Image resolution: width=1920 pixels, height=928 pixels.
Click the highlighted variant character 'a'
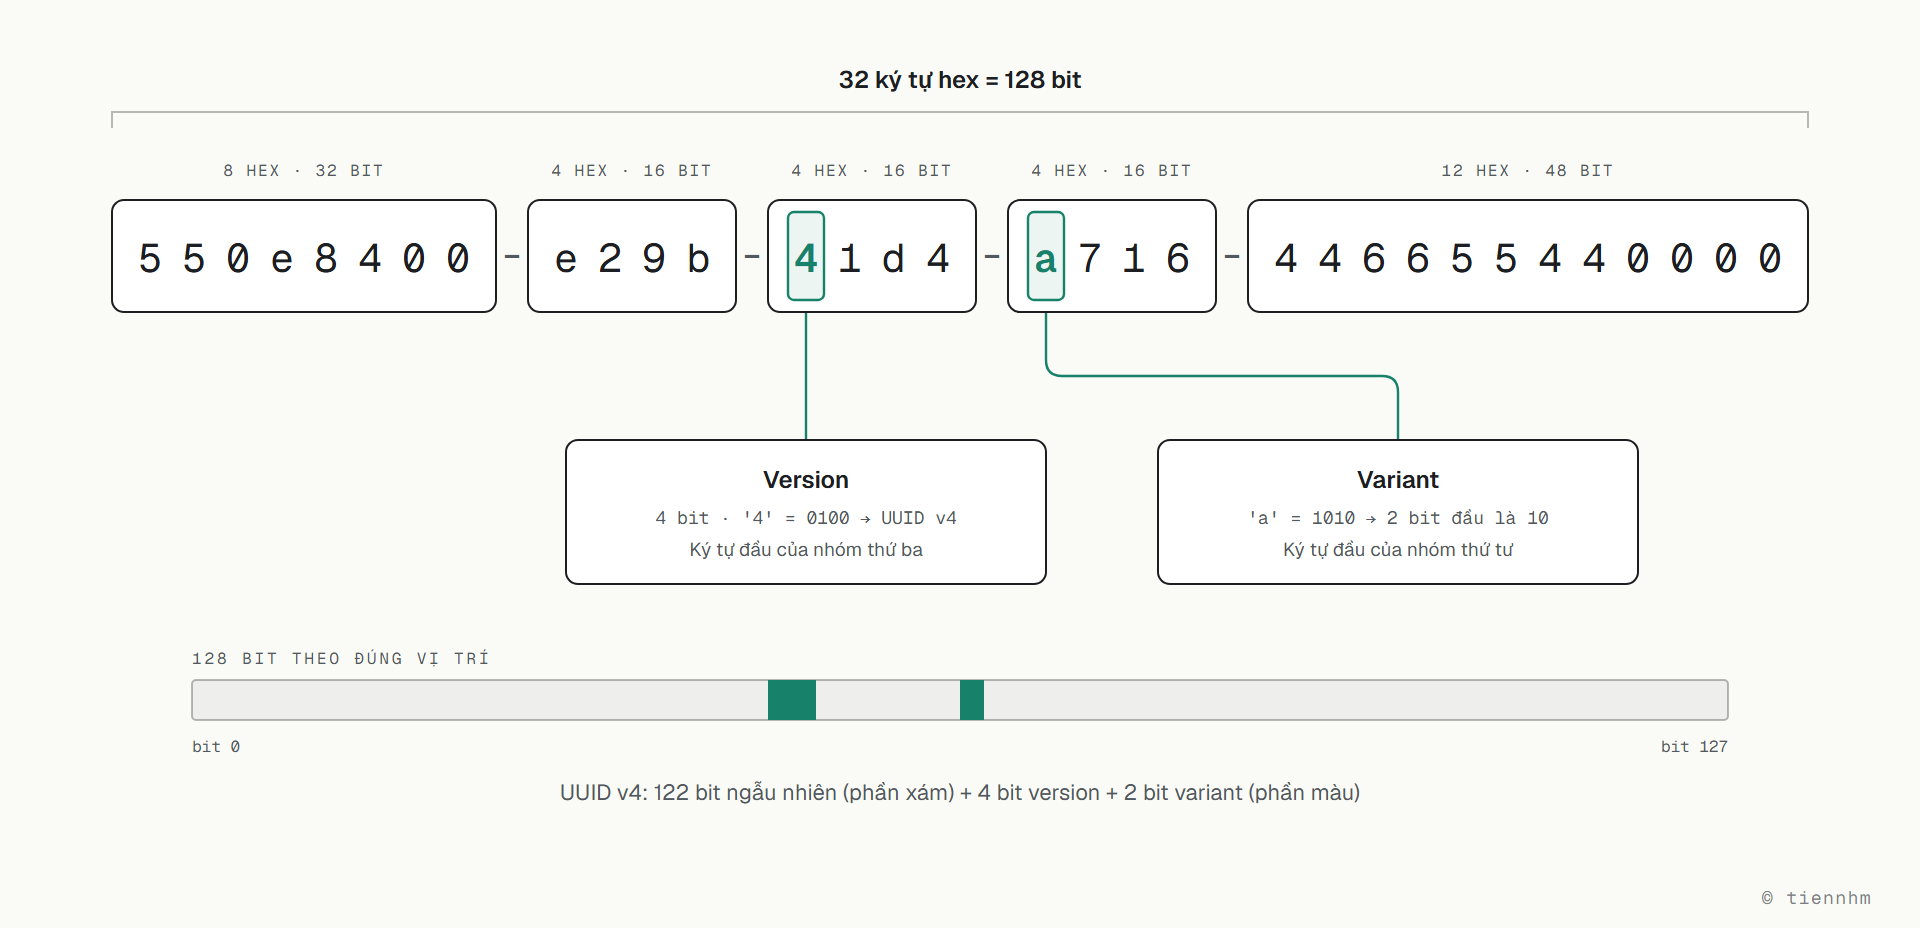pos(1046,256)
